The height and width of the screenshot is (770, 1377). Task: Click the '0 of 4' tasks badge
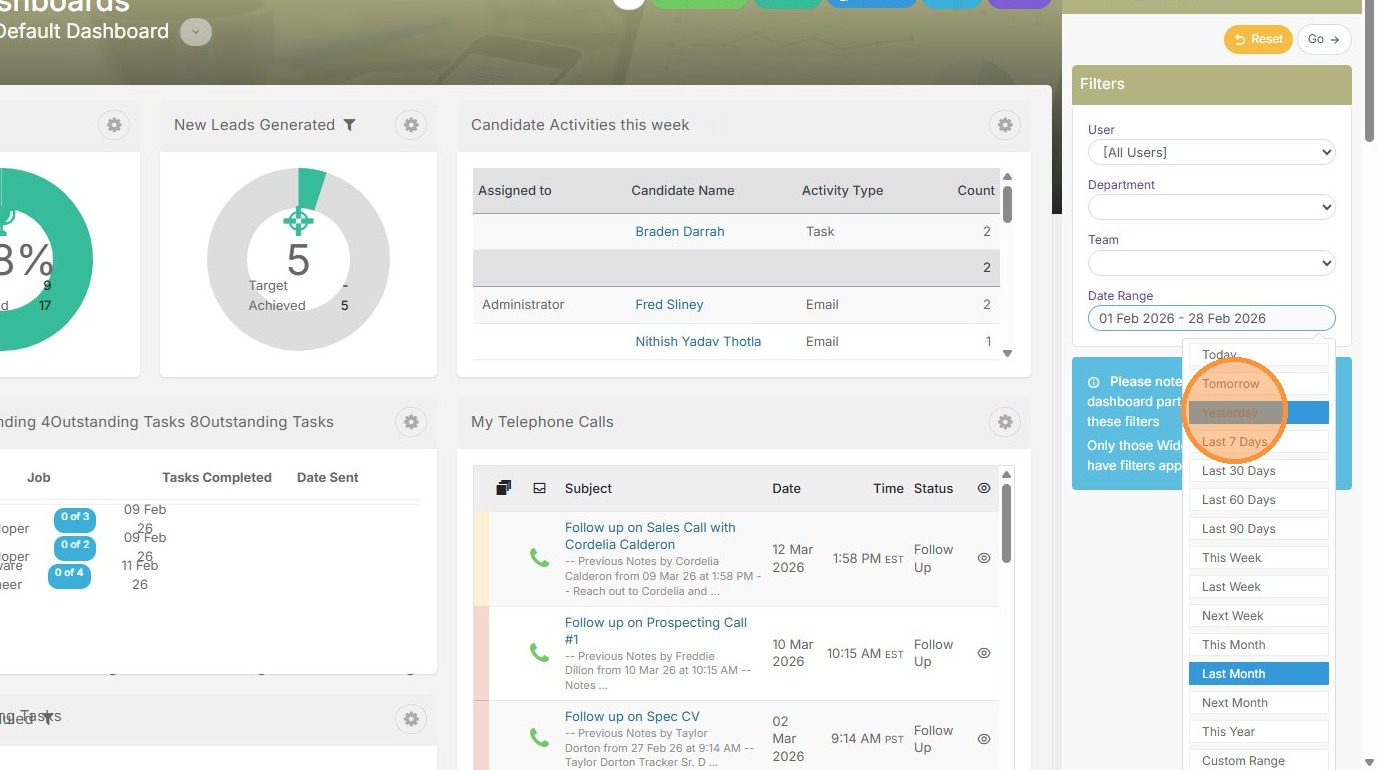69,574
